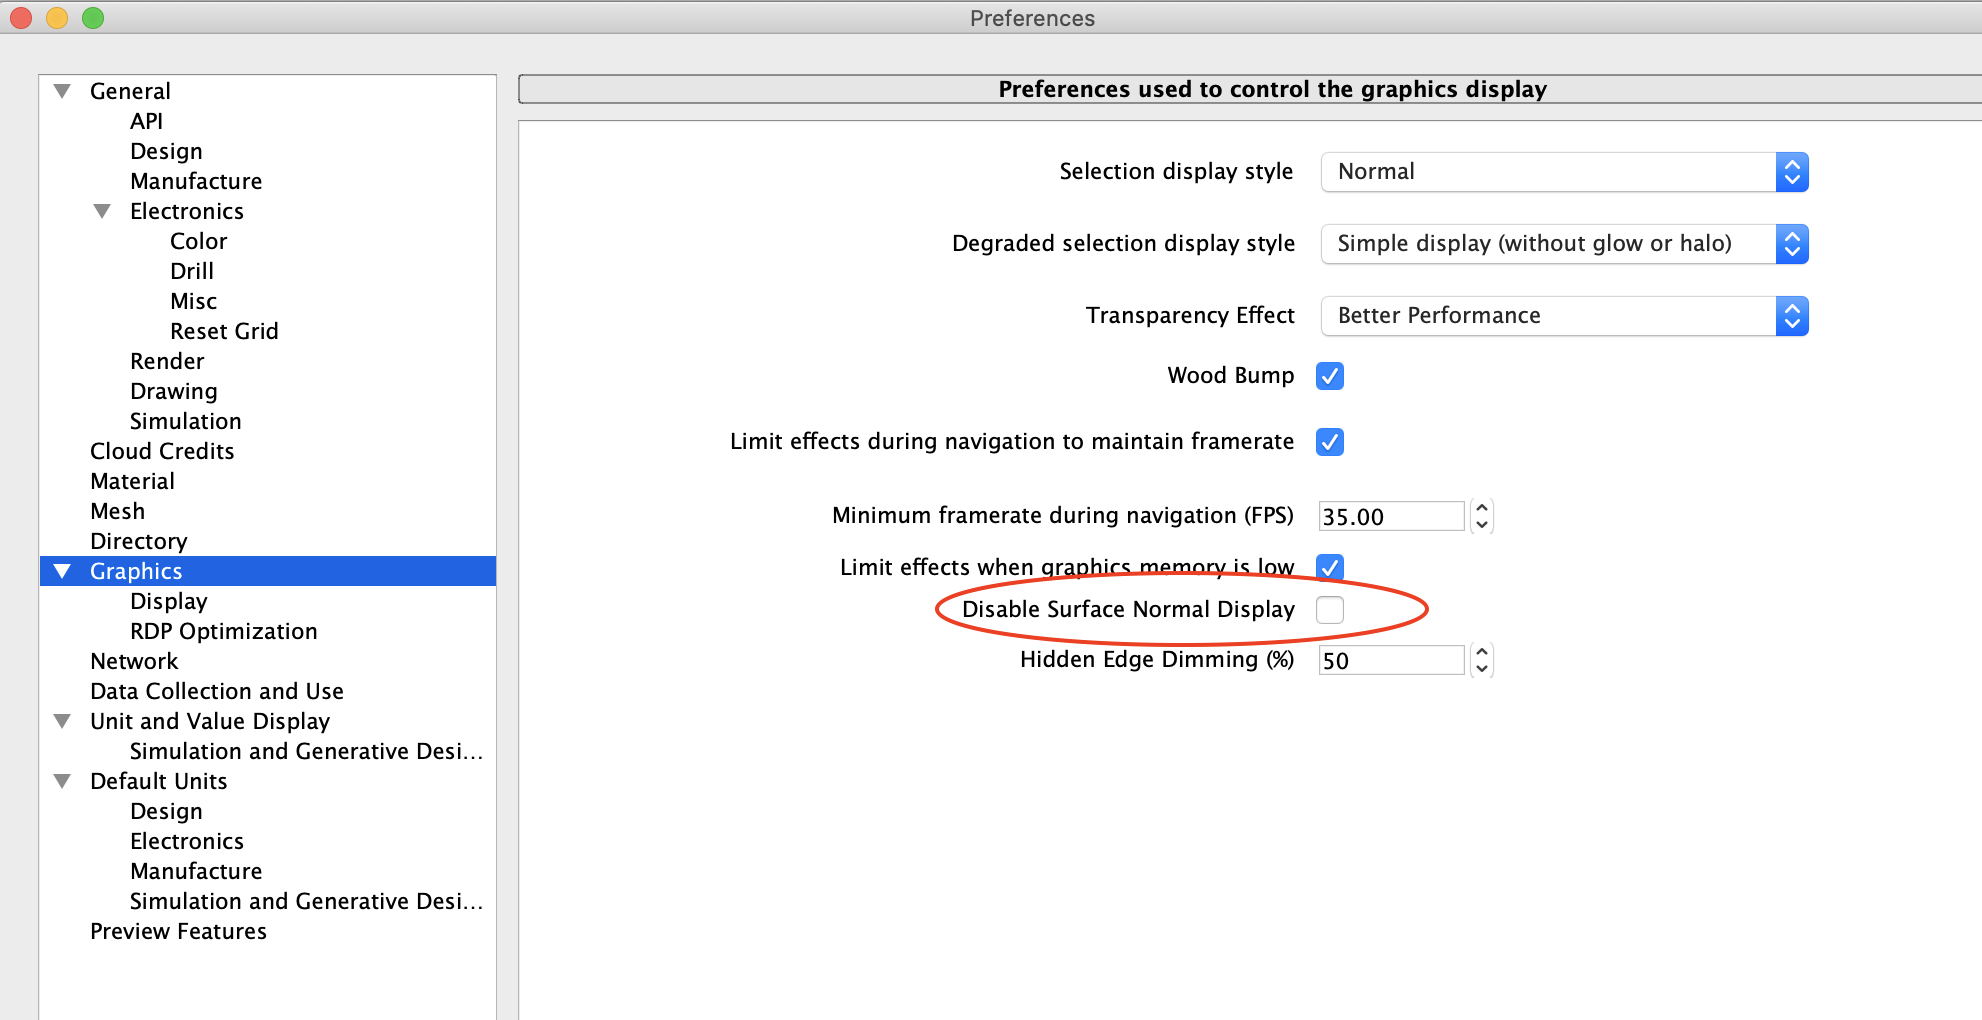Open Drill preferences
The image size is (1982, 1020).
(x=192, y=271)
